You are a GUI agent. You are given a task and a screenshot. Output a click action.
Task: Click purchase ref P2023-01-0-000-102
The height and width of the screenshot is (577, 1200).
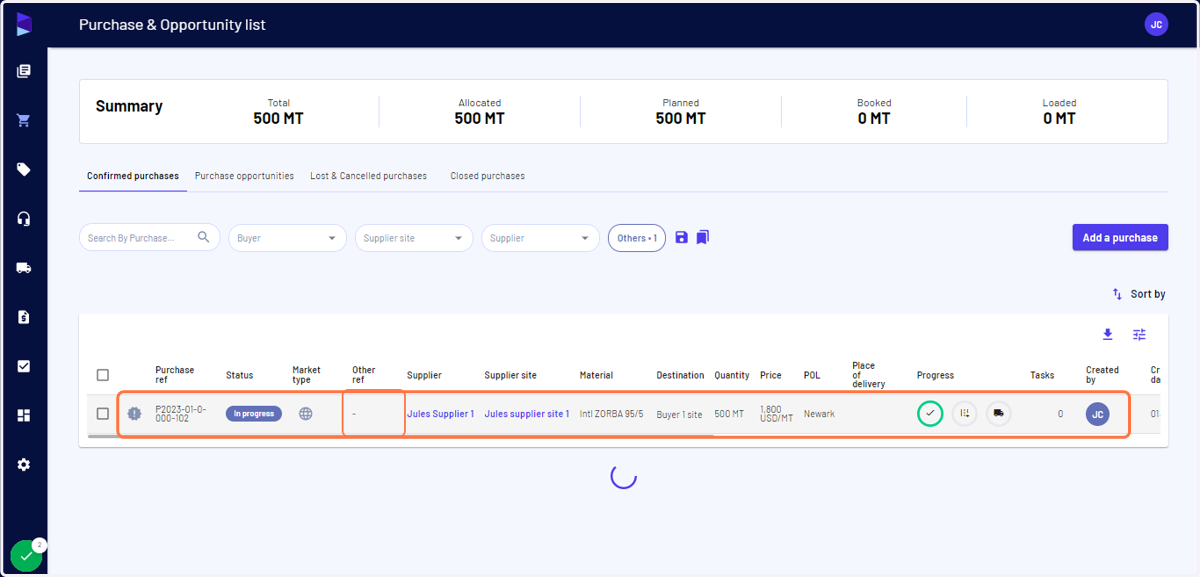180,414
